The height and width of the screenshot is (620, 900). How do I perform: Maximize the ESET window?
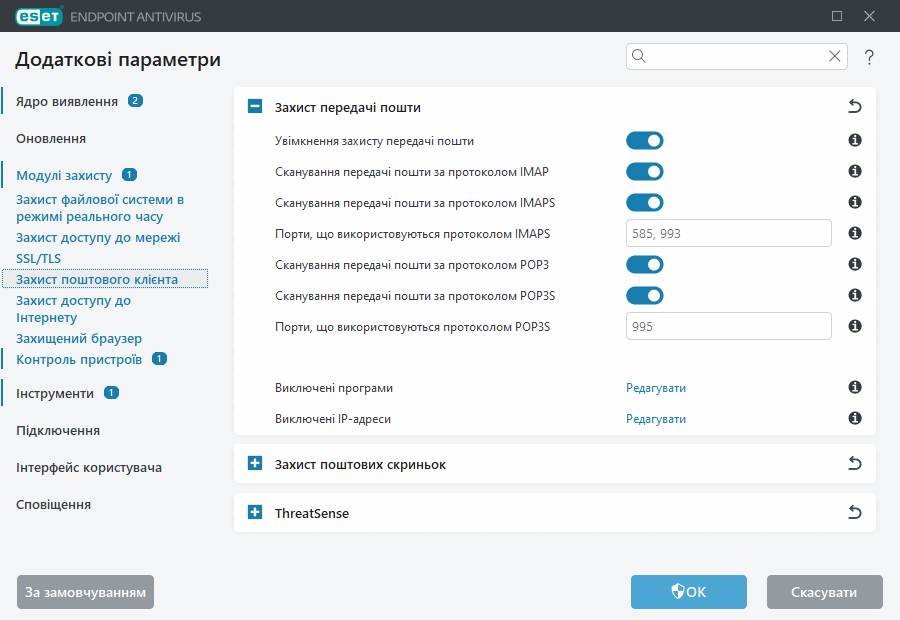click(x=837, y=16)
